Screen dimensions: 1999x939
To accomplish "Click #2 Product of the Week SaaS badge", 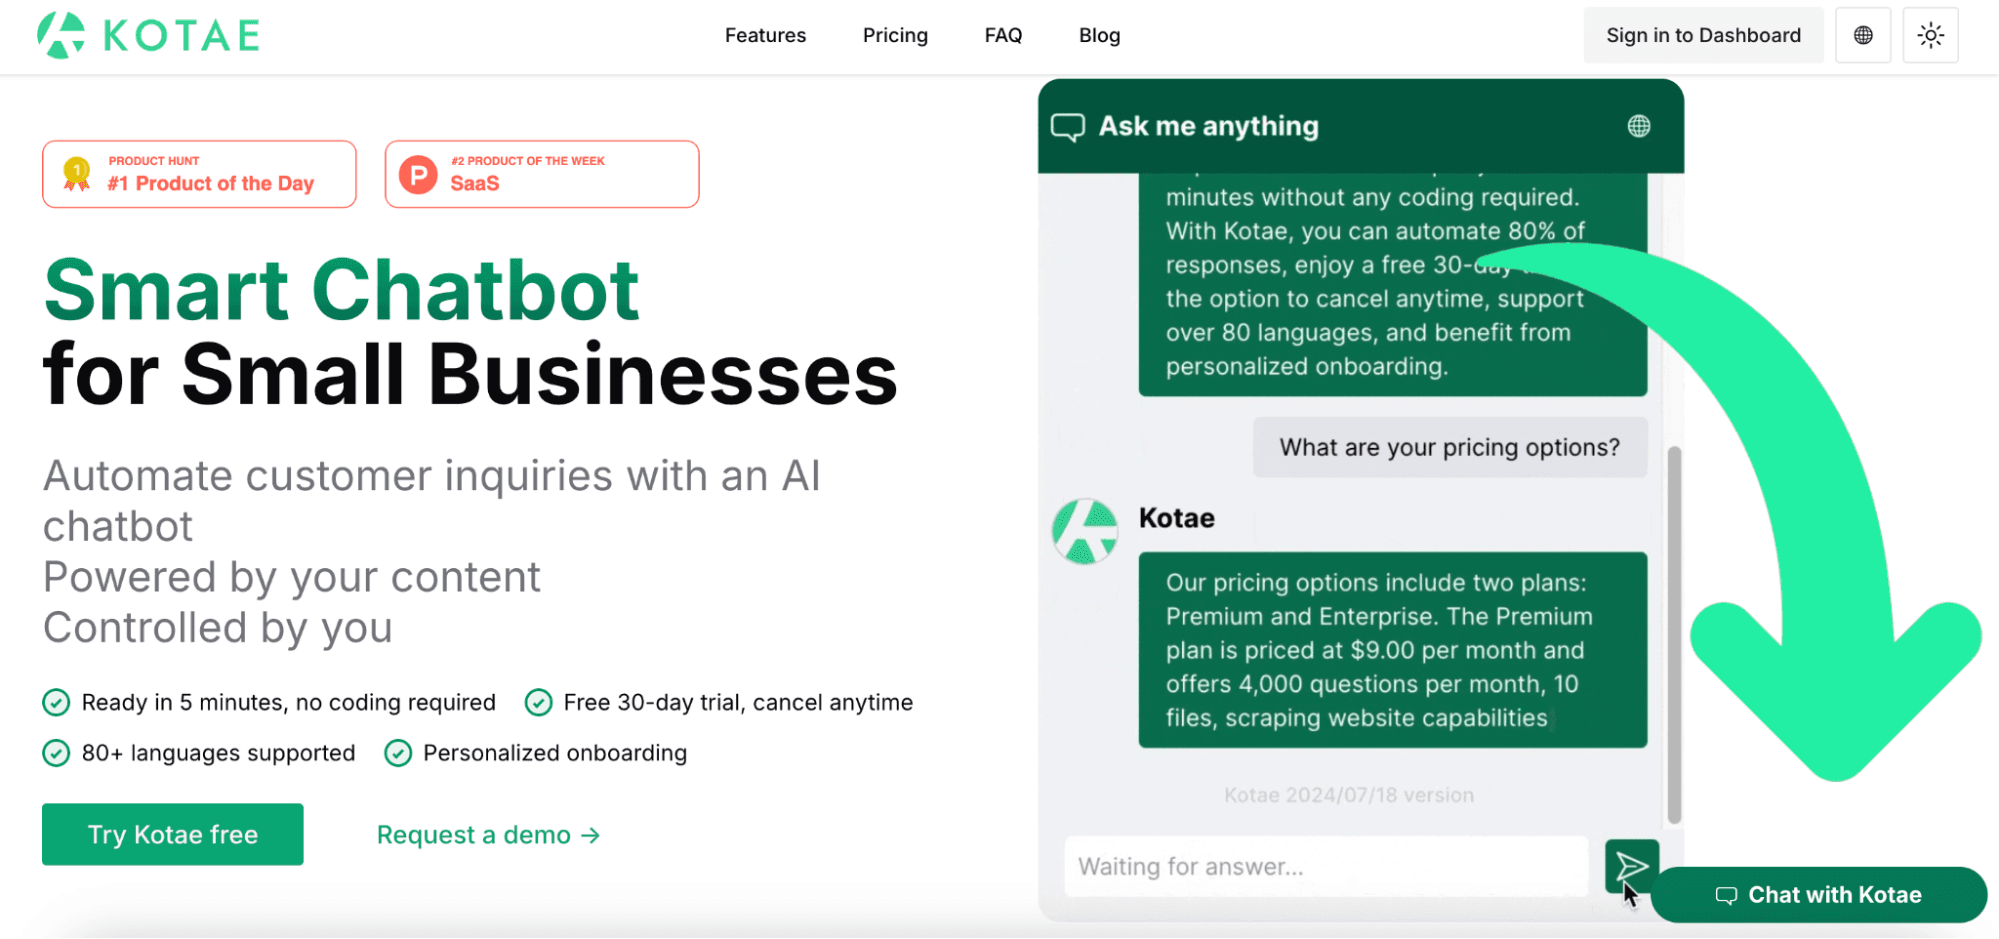I will (x=542, y=174).
